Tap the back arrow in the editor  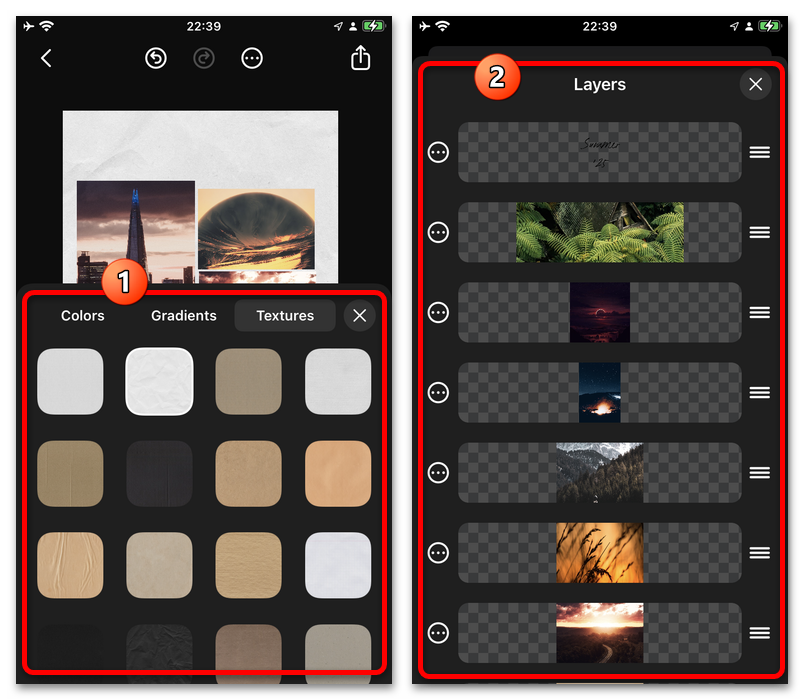pyautogui.click(x=46, y=59)
